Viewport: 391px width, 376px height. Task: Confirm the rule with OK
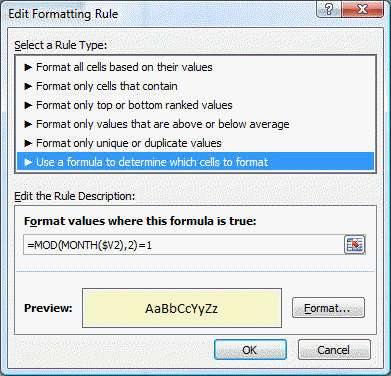click(250, 350)
